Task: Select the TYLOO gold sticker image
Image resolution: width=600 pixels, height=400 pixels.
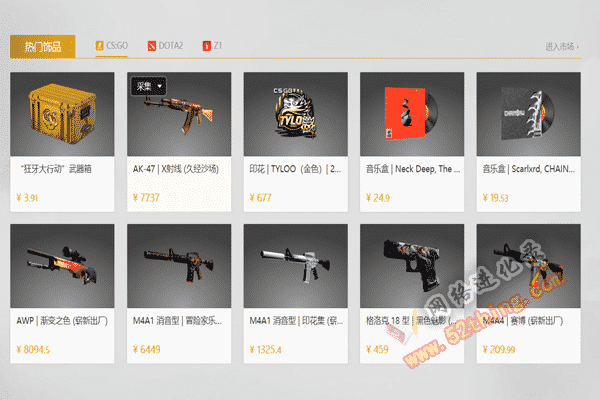Action: click(296, 114)
